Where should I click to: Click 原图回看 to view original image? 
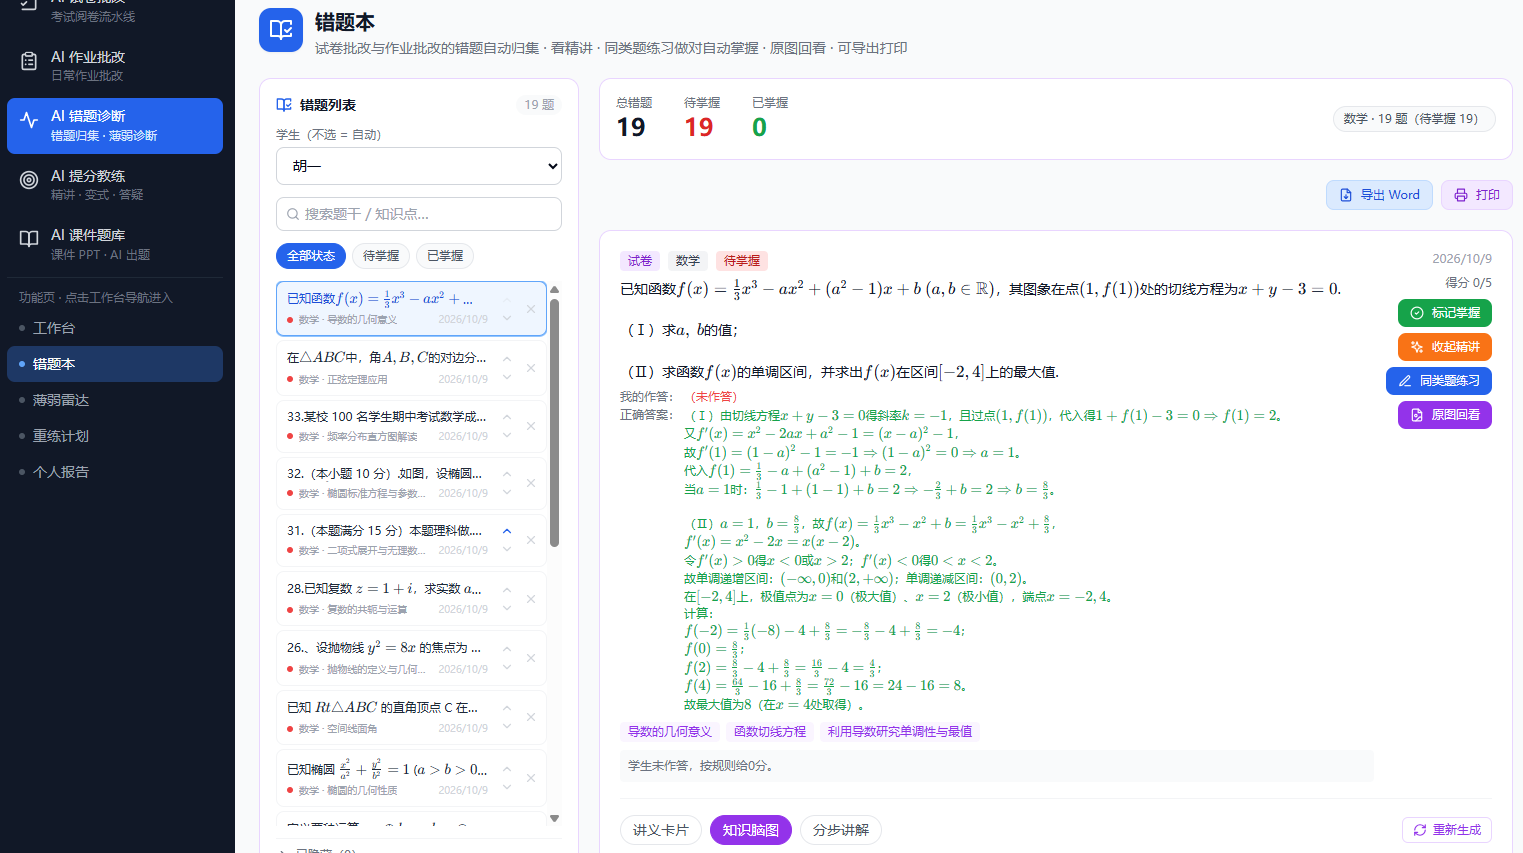[x=1445, y=415]
